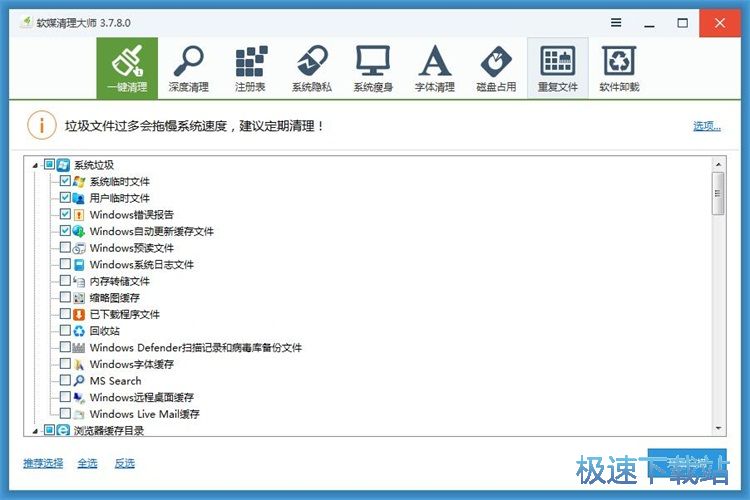Click the 用户临时文件 user icon
Image resolution: width=750 pixels, height=500 pixels.
(79, 198)
